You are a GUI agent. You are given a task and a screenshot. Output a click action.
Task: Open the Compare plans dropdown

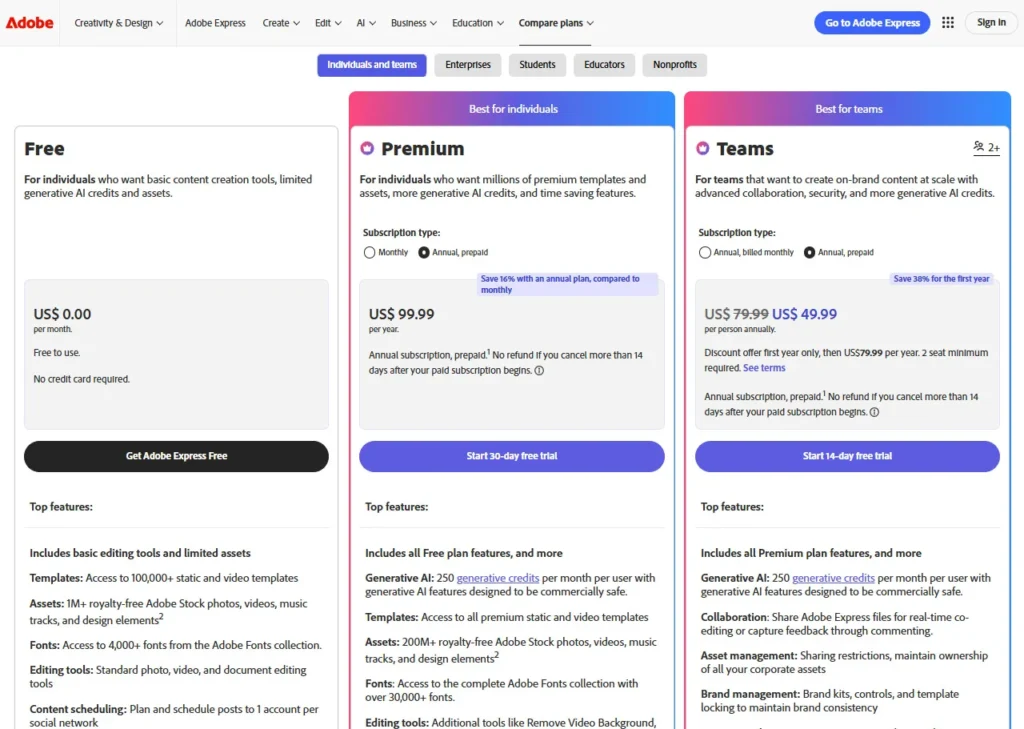pos(556,23)
